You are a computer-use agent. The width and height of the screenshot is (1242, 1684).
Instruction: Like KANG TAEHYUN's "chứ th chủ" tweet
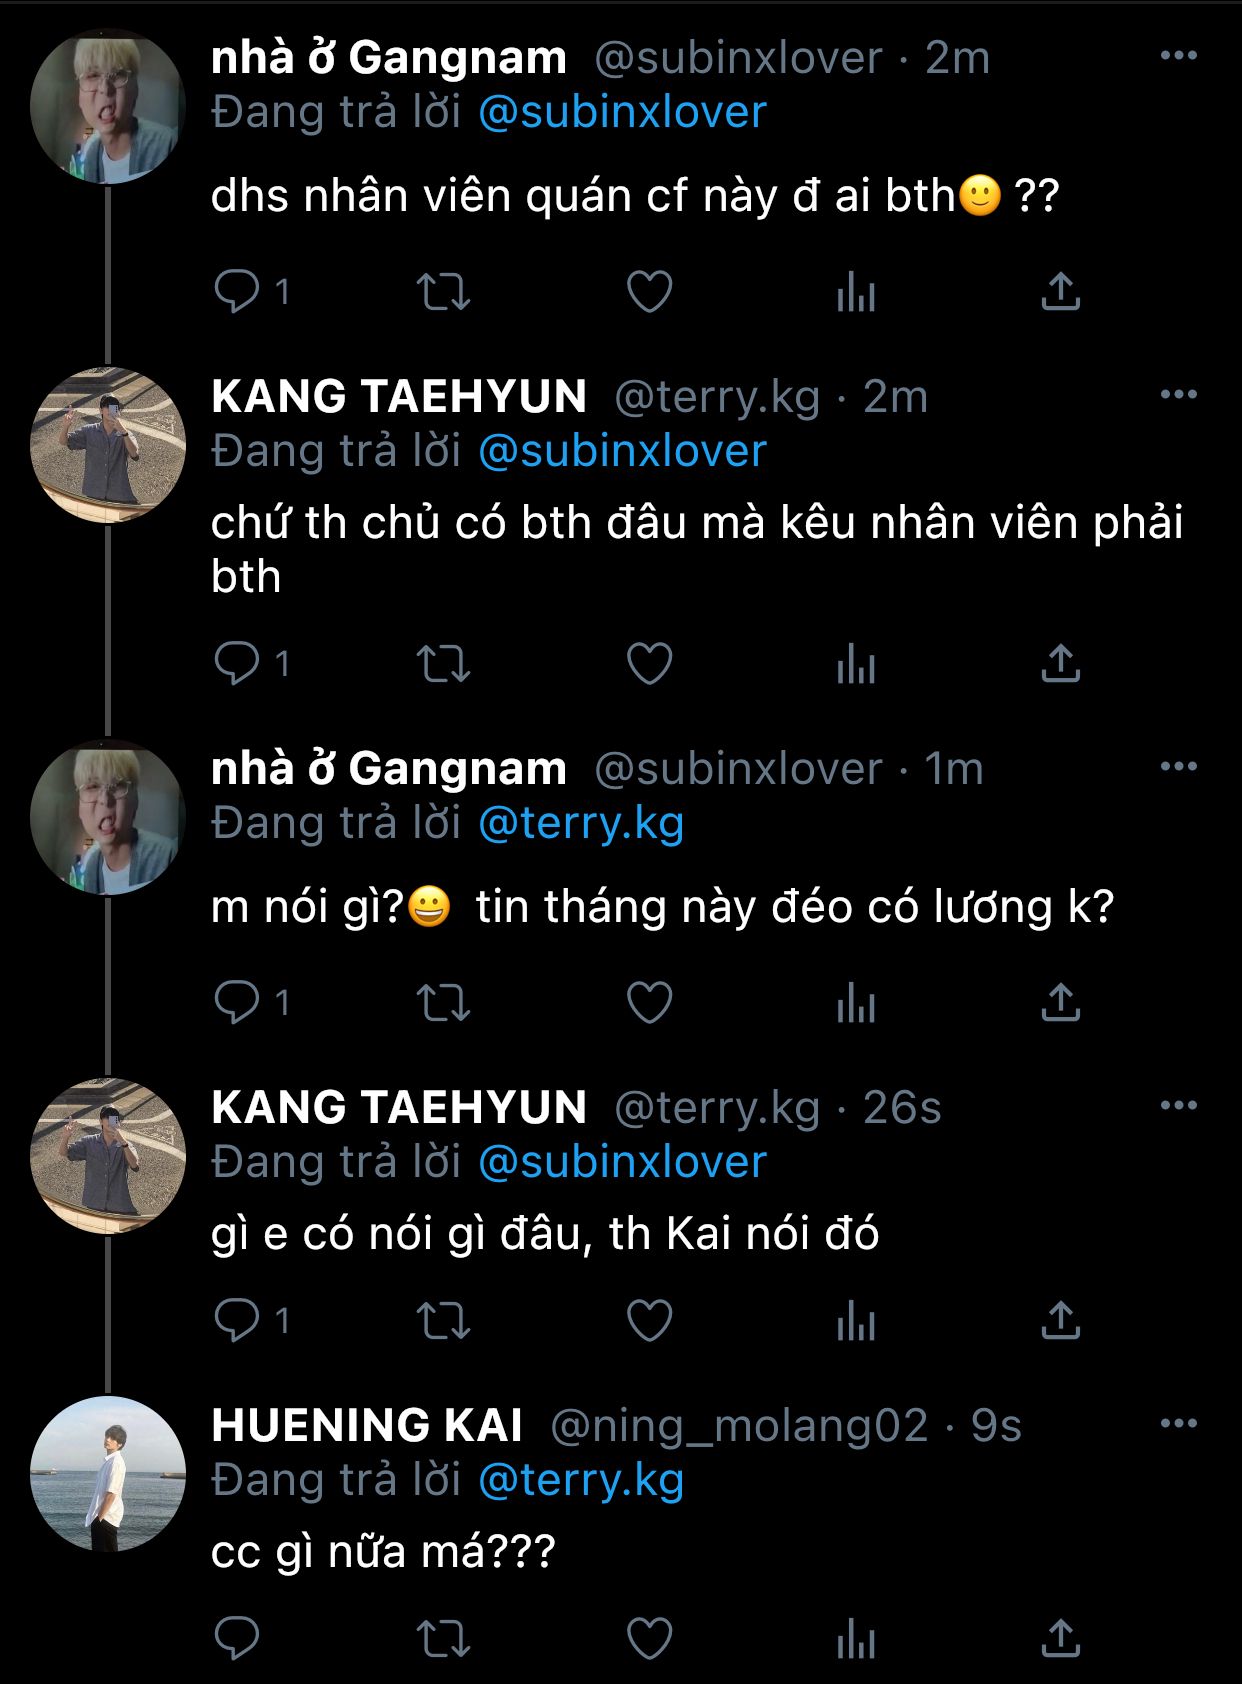(x=649, y=664)
